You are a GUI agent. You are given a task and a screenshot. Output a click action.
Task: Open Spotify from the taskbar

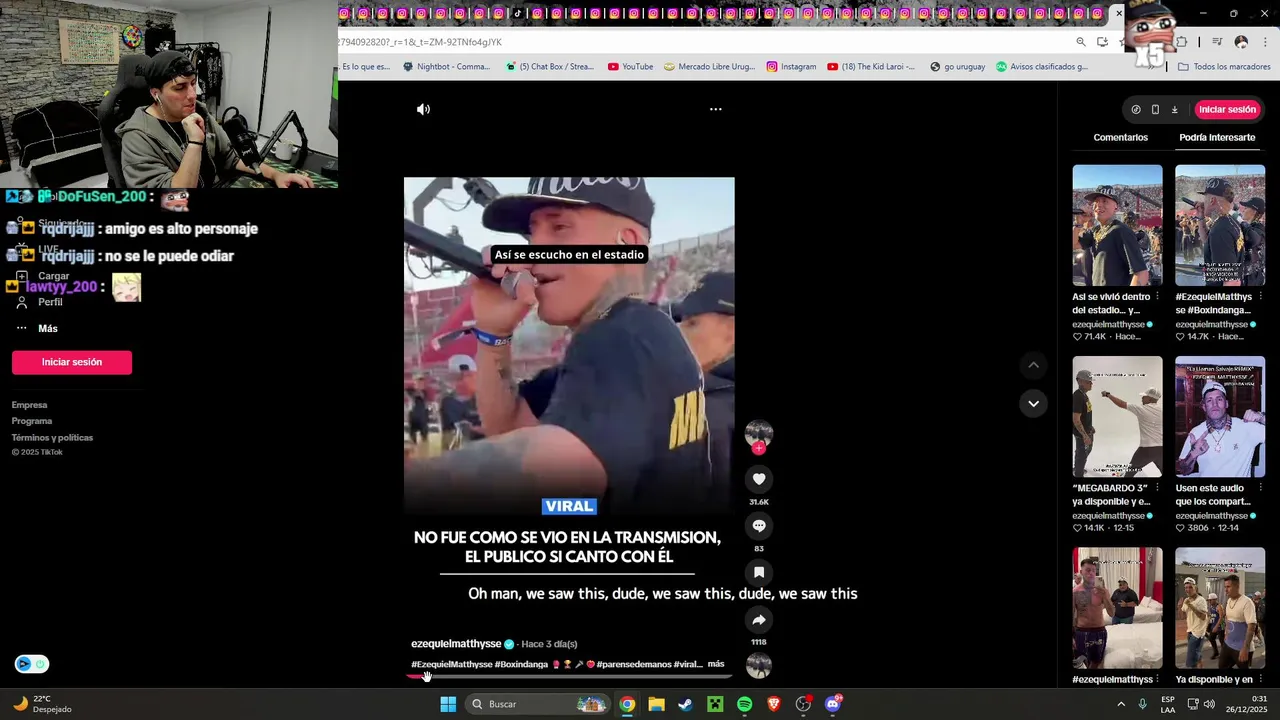pos(744,704)
